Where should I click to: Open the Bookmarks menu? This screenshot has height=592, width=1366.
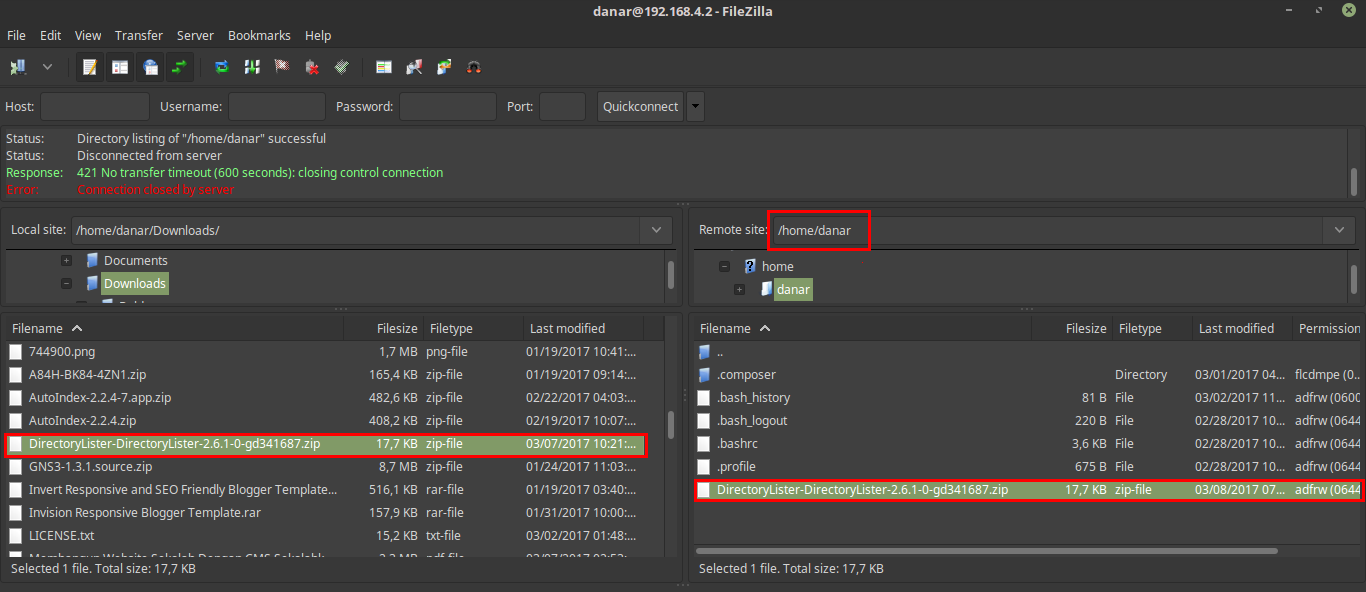pyautogui.click(x=260, y=35)
